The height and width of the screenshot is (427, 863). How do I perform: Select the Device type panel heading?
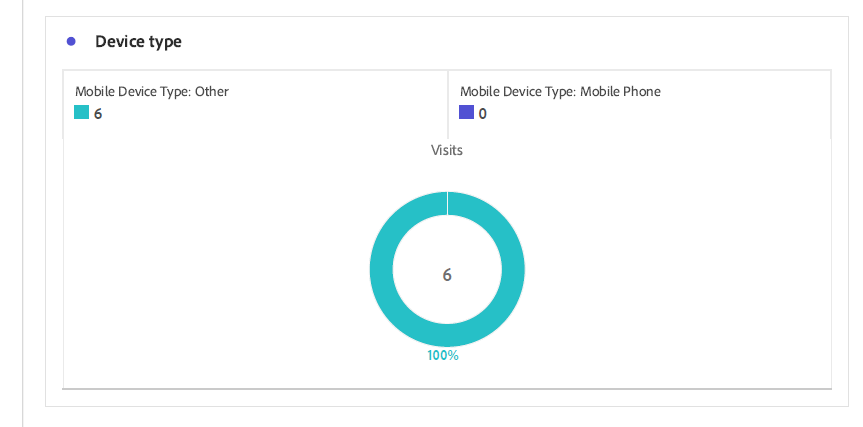[138, 42]
